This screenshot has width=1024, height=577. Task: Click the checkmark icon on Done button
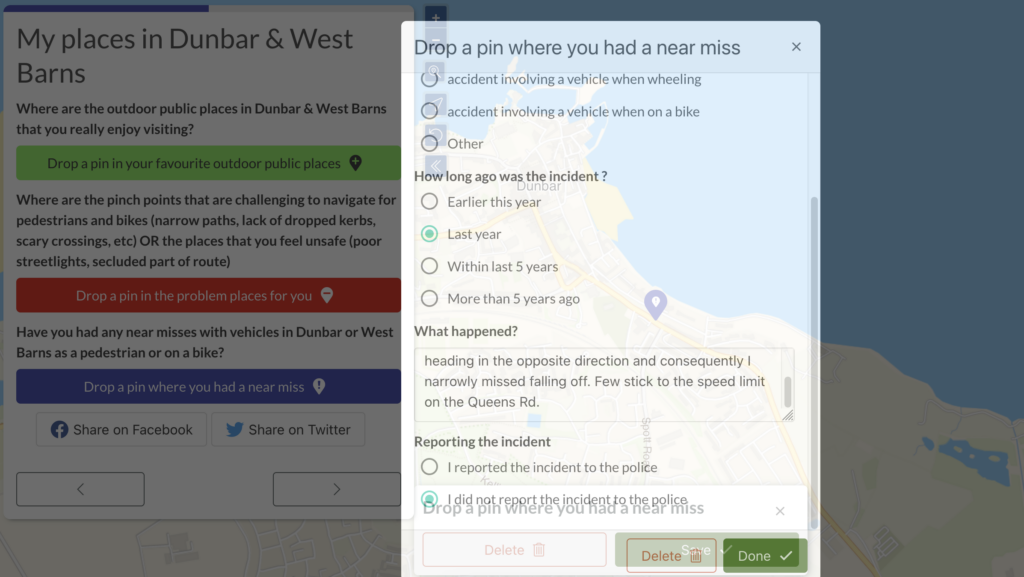coord(786,556)
